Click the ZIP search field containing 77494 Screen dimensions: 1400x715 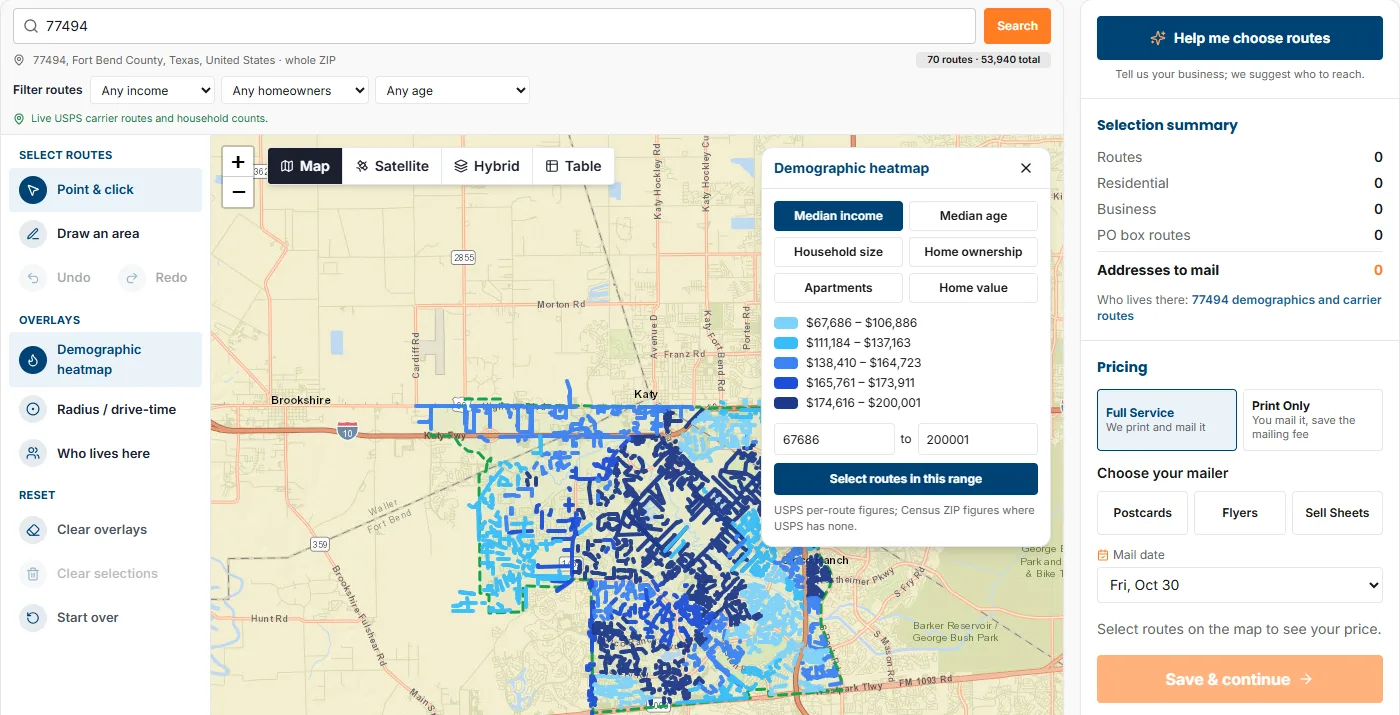pos(494,26)
